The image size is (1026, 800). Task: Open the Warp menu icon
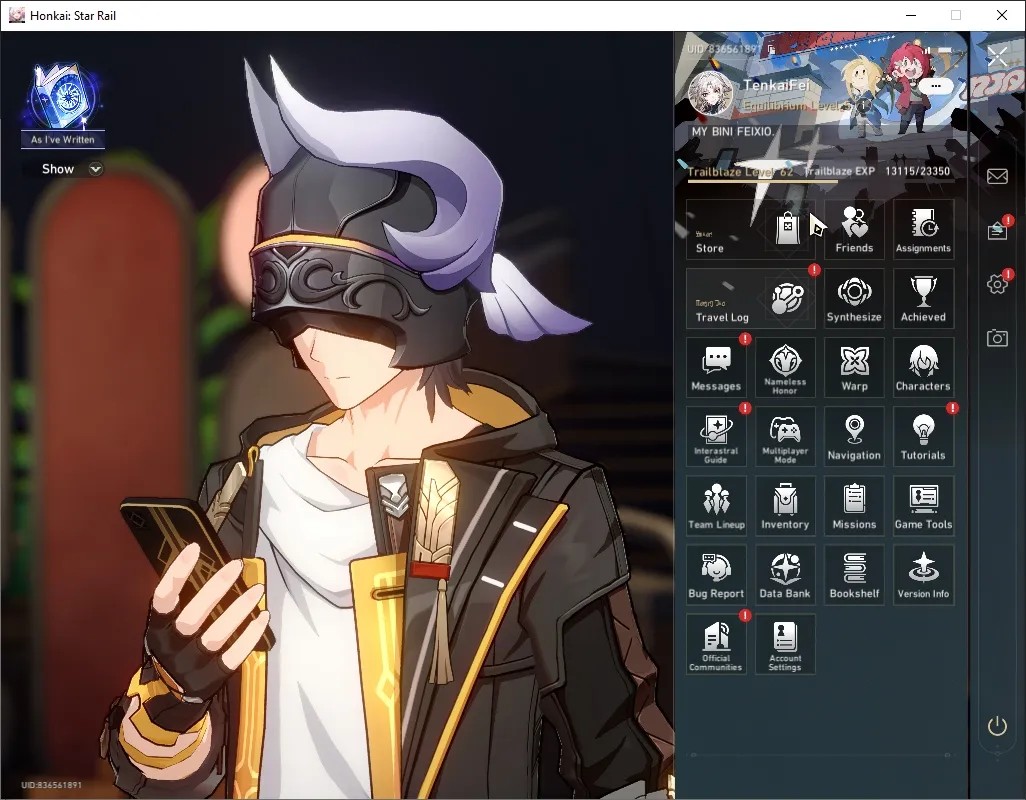tap(854, 367)
